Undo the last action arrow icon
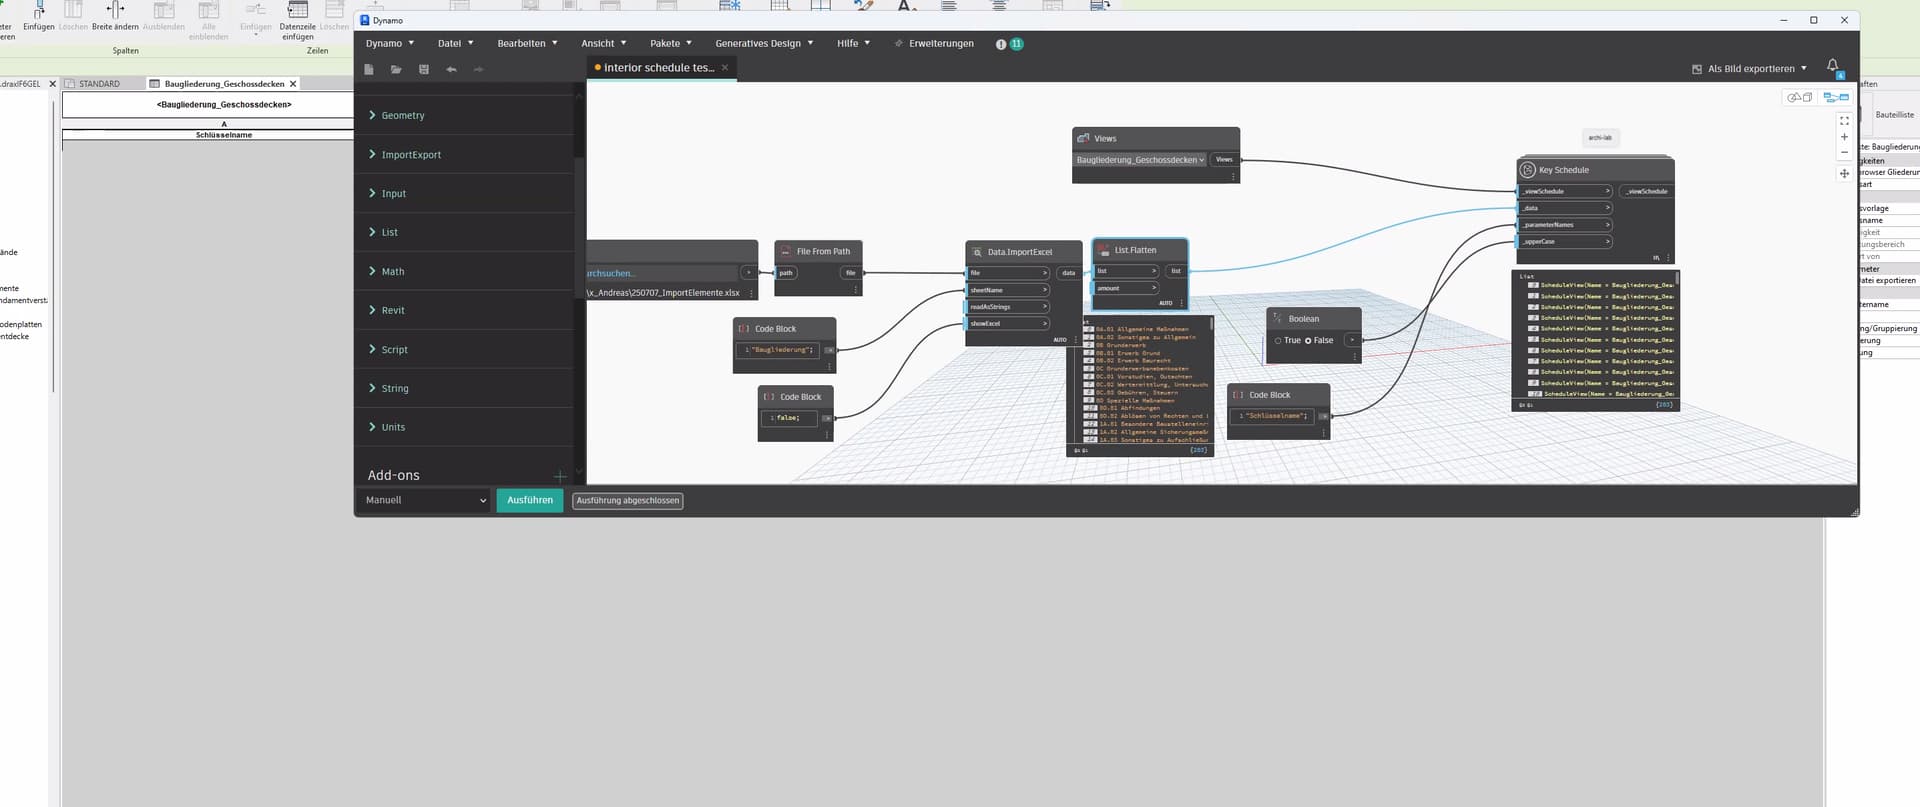This screenshot has height=807, width=1920. 451,69
